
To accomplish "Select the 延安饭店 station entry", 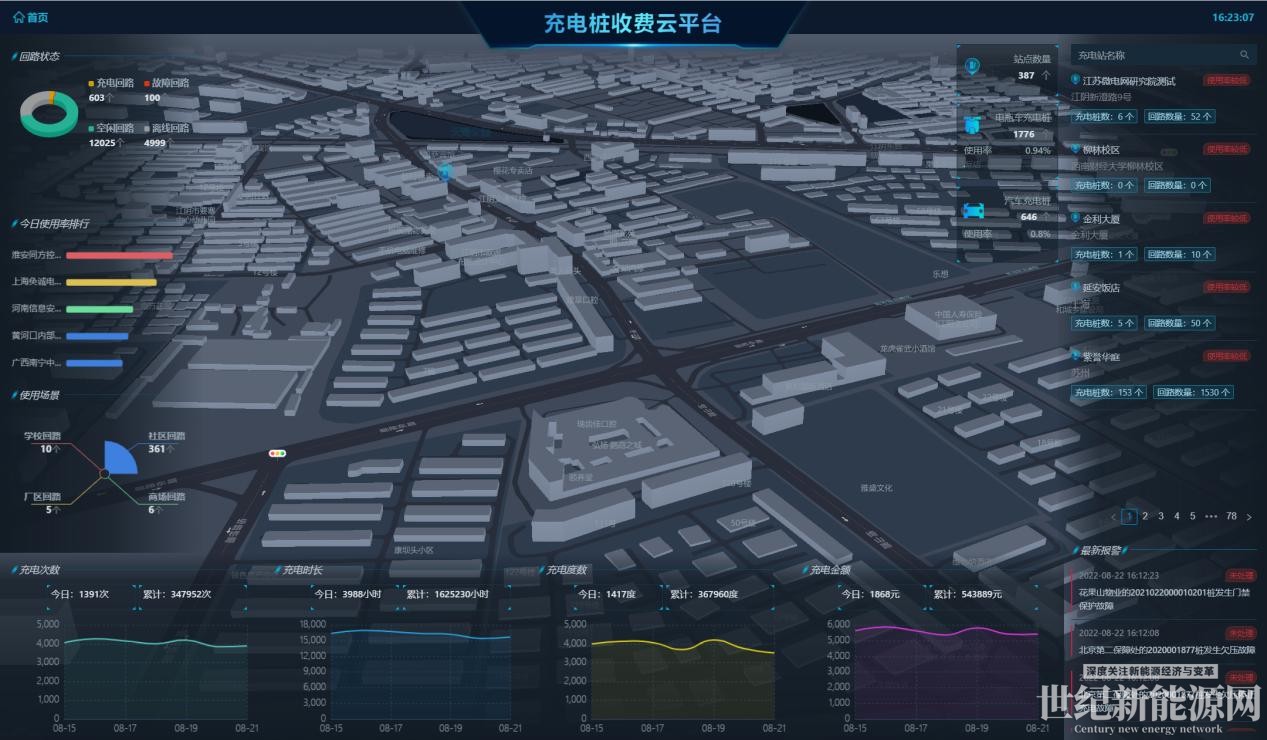I will coord(1101,288).
